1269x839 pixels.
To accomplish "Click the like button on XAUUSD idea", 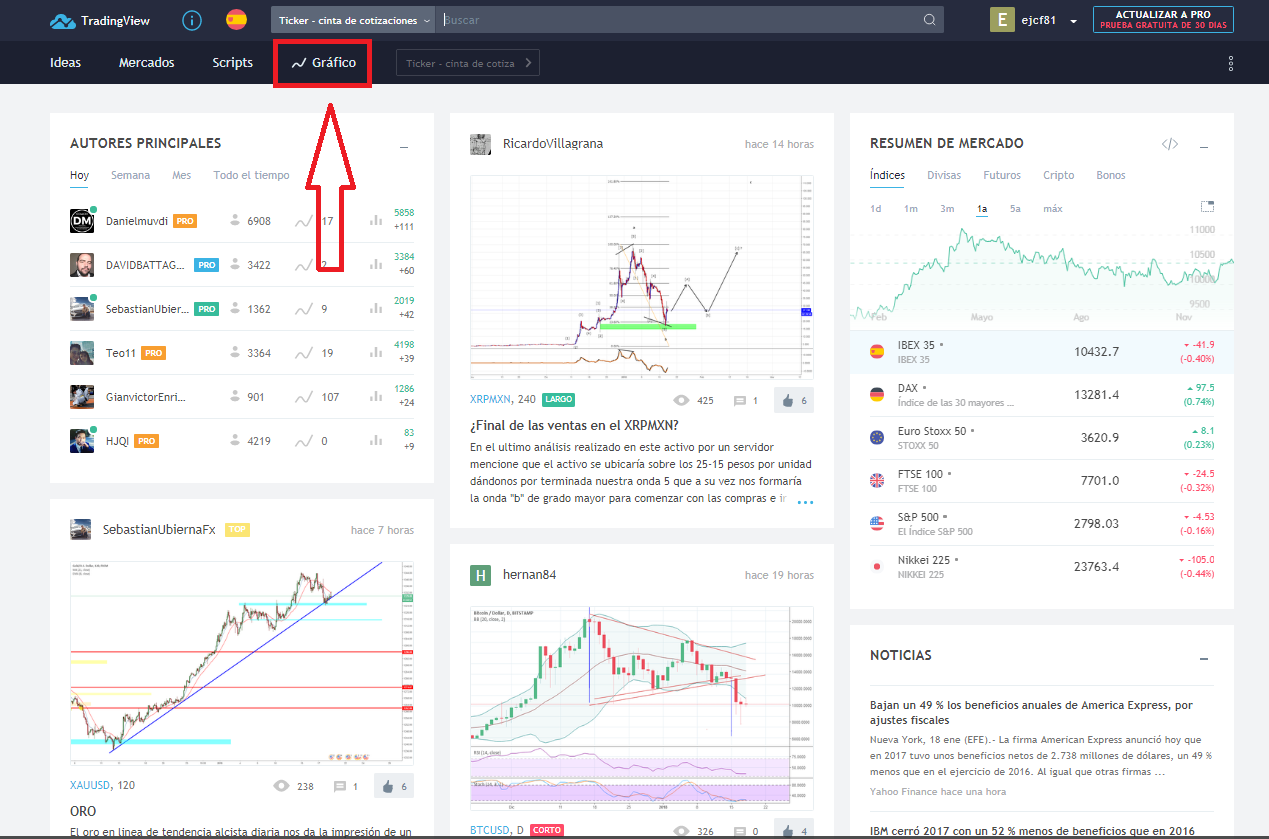I will click(393, 786).
